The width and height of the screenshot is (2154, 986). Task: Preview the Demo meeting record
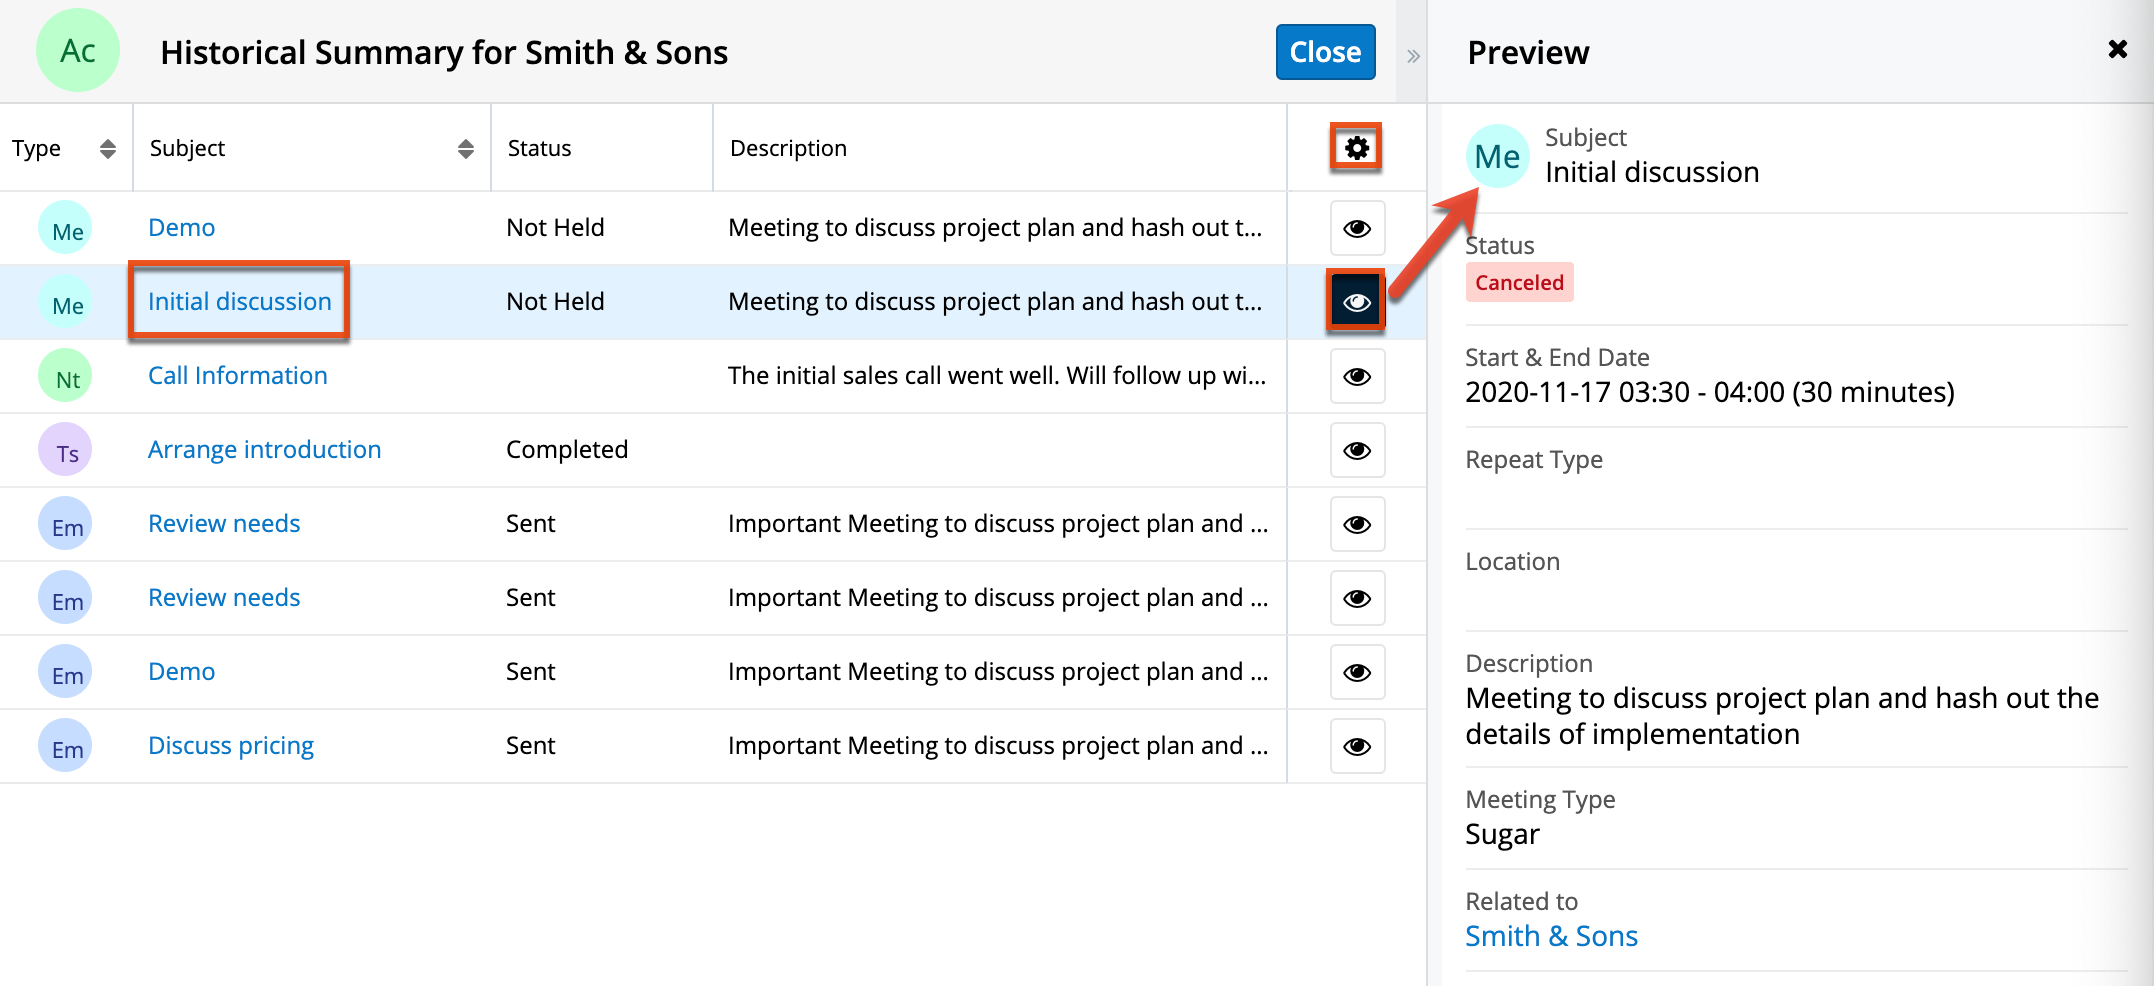1357,228
